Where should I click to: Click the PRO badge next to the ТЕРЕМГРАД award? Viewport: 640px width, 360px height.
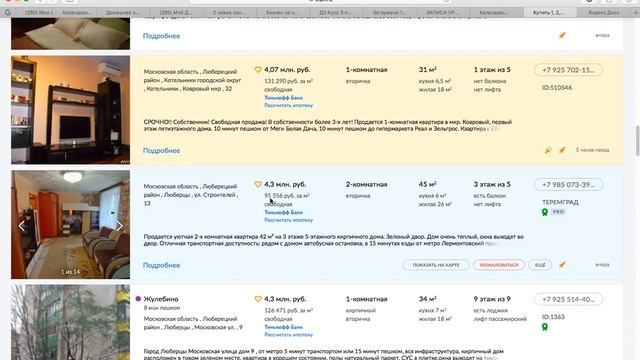click(x=558, y=212)
